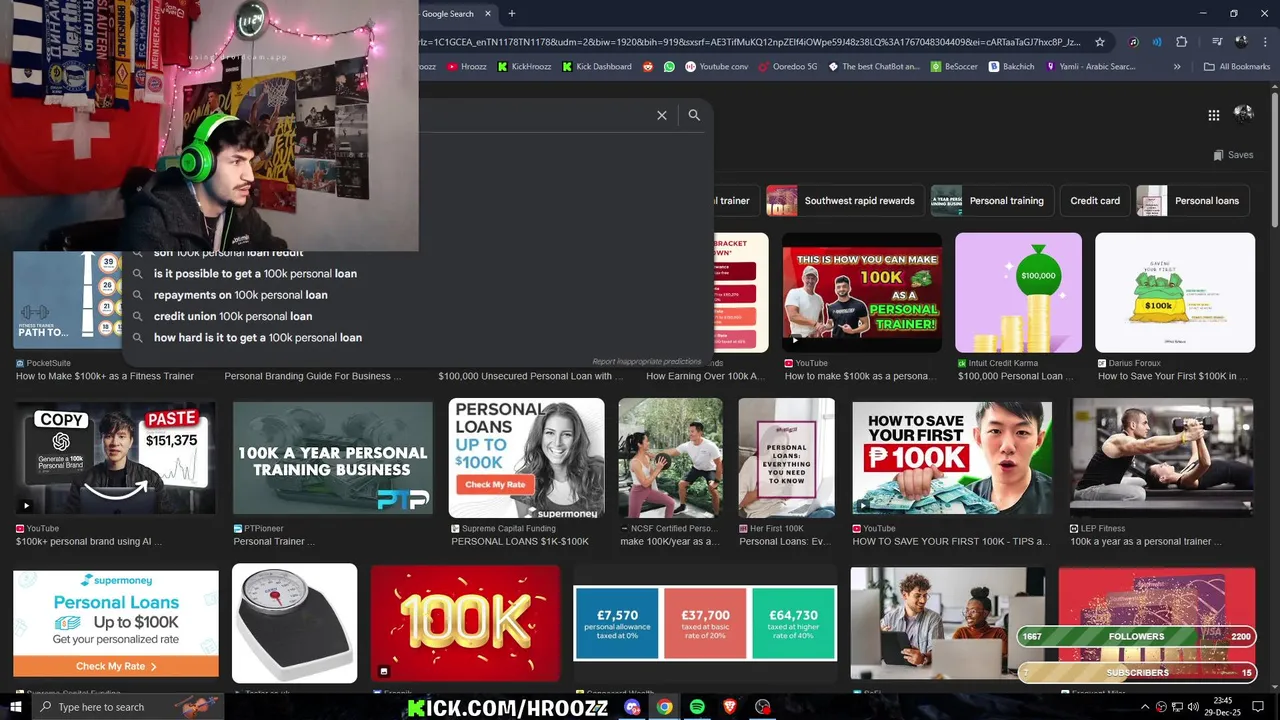The width and height of the screenshot is (1280, 720).
Task: Choose suggestion 'how hard is it to get a 100k personal loan'
Action: coord(258,338)
